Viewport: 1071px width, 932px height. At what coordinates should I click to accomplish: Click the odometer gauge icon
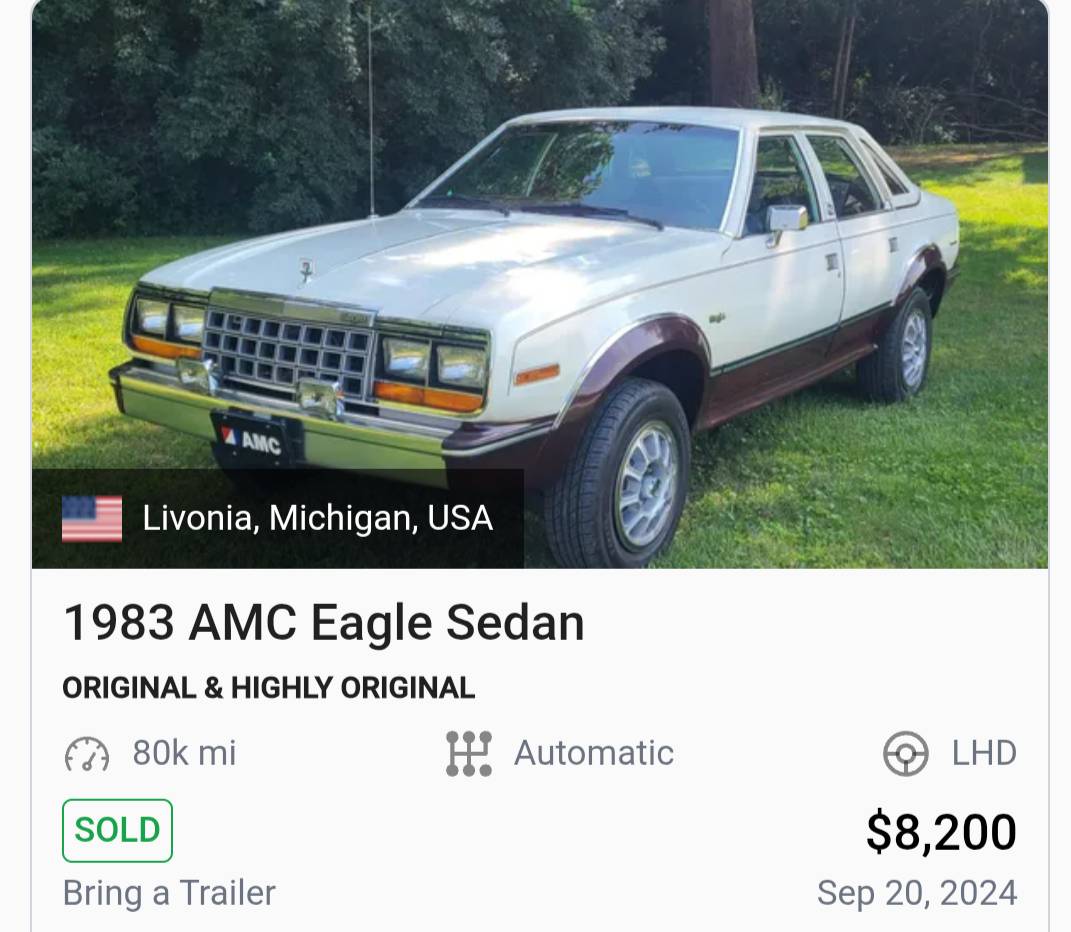[x=87, y=754]
